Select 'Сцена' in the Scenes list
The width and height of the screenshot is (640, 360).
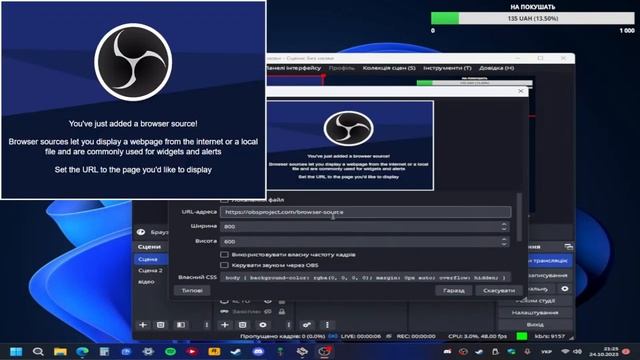point(150,260)
